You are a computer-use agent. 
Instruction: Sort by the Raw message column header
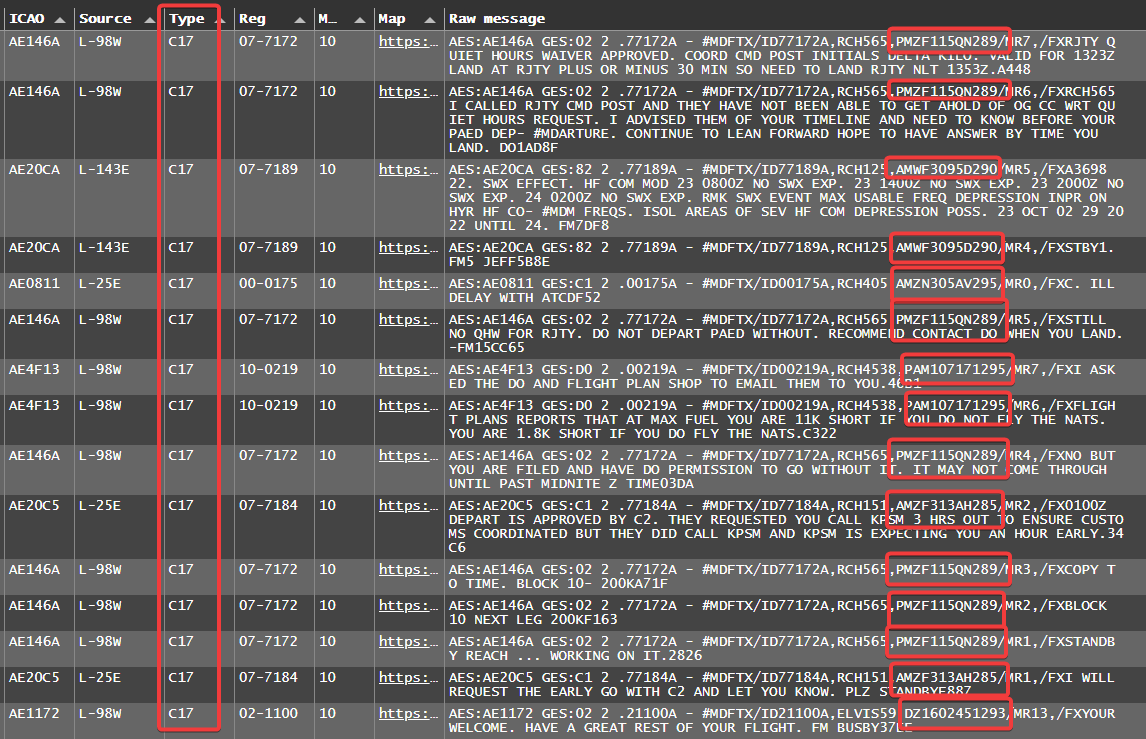click(497, 19)
